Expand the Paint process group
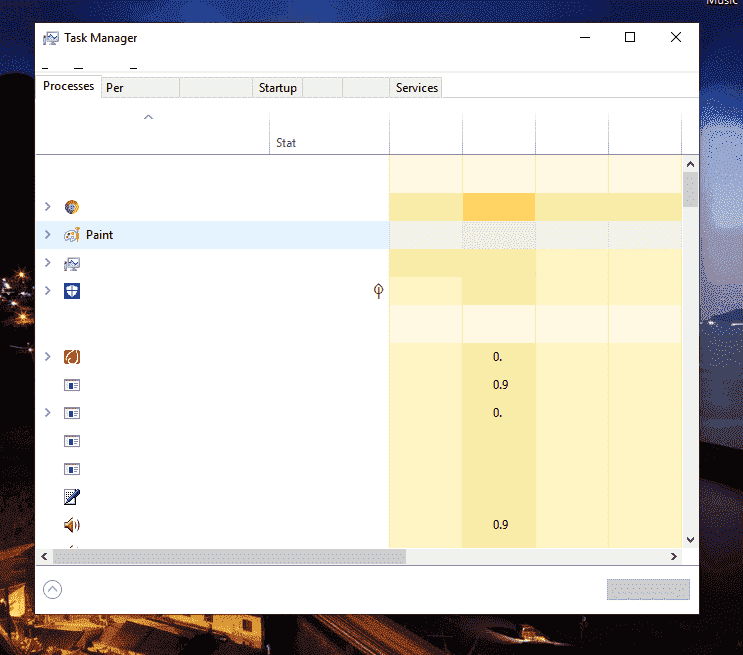The width and height of the screenshot is (743, 655). pyautogui.click(x=47, y=235)
